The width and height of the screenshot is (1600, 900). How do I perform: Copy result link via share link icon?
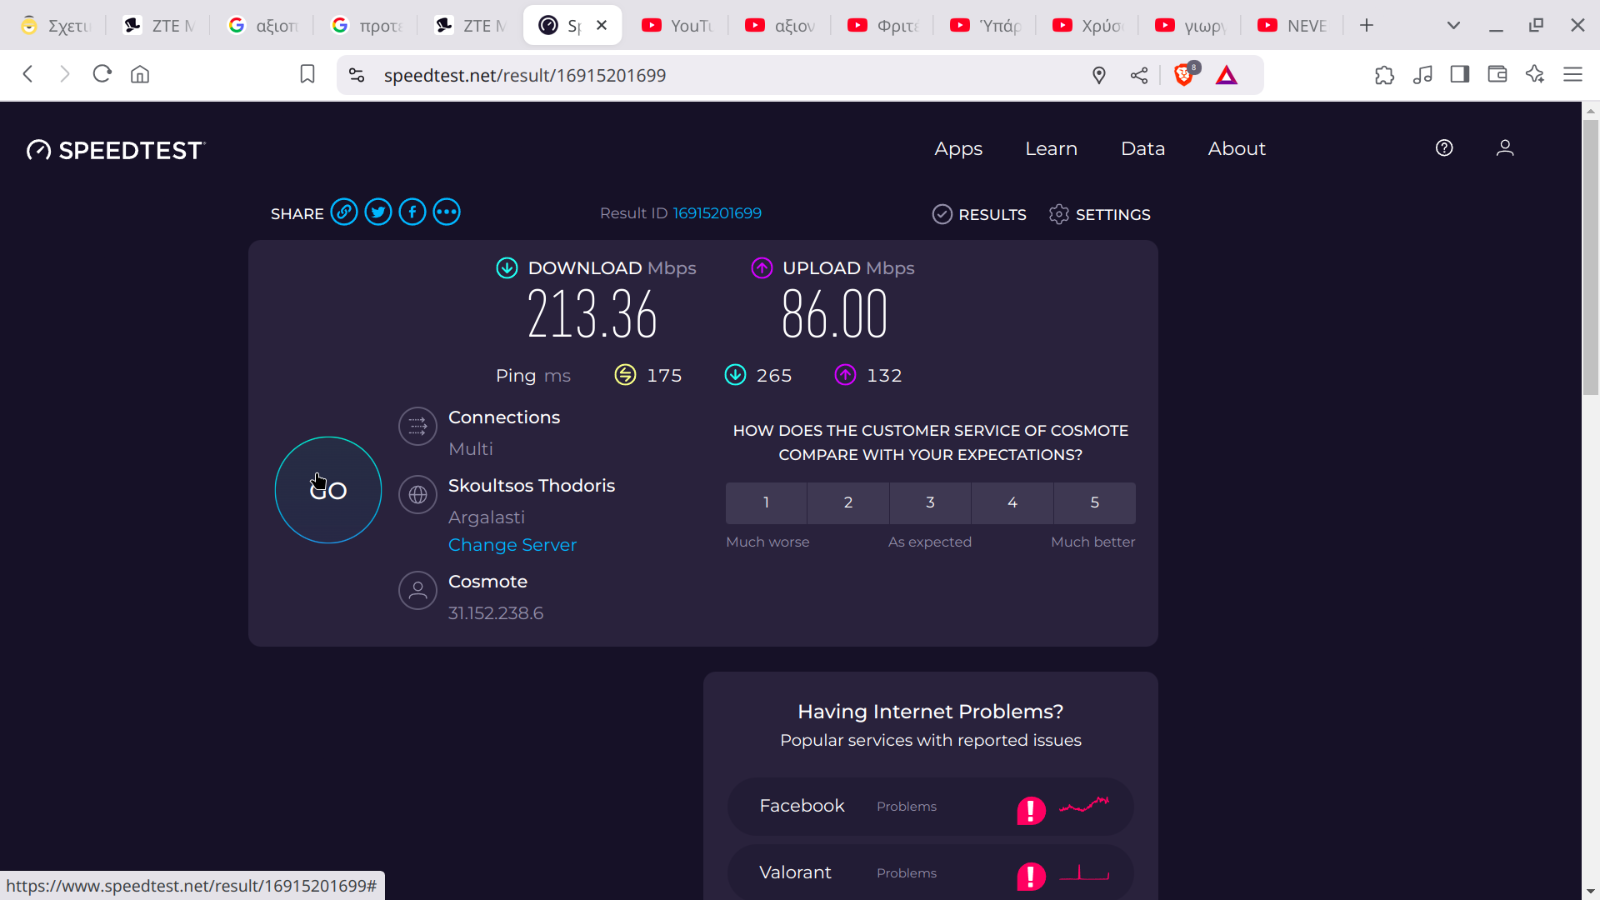[344, 212]
